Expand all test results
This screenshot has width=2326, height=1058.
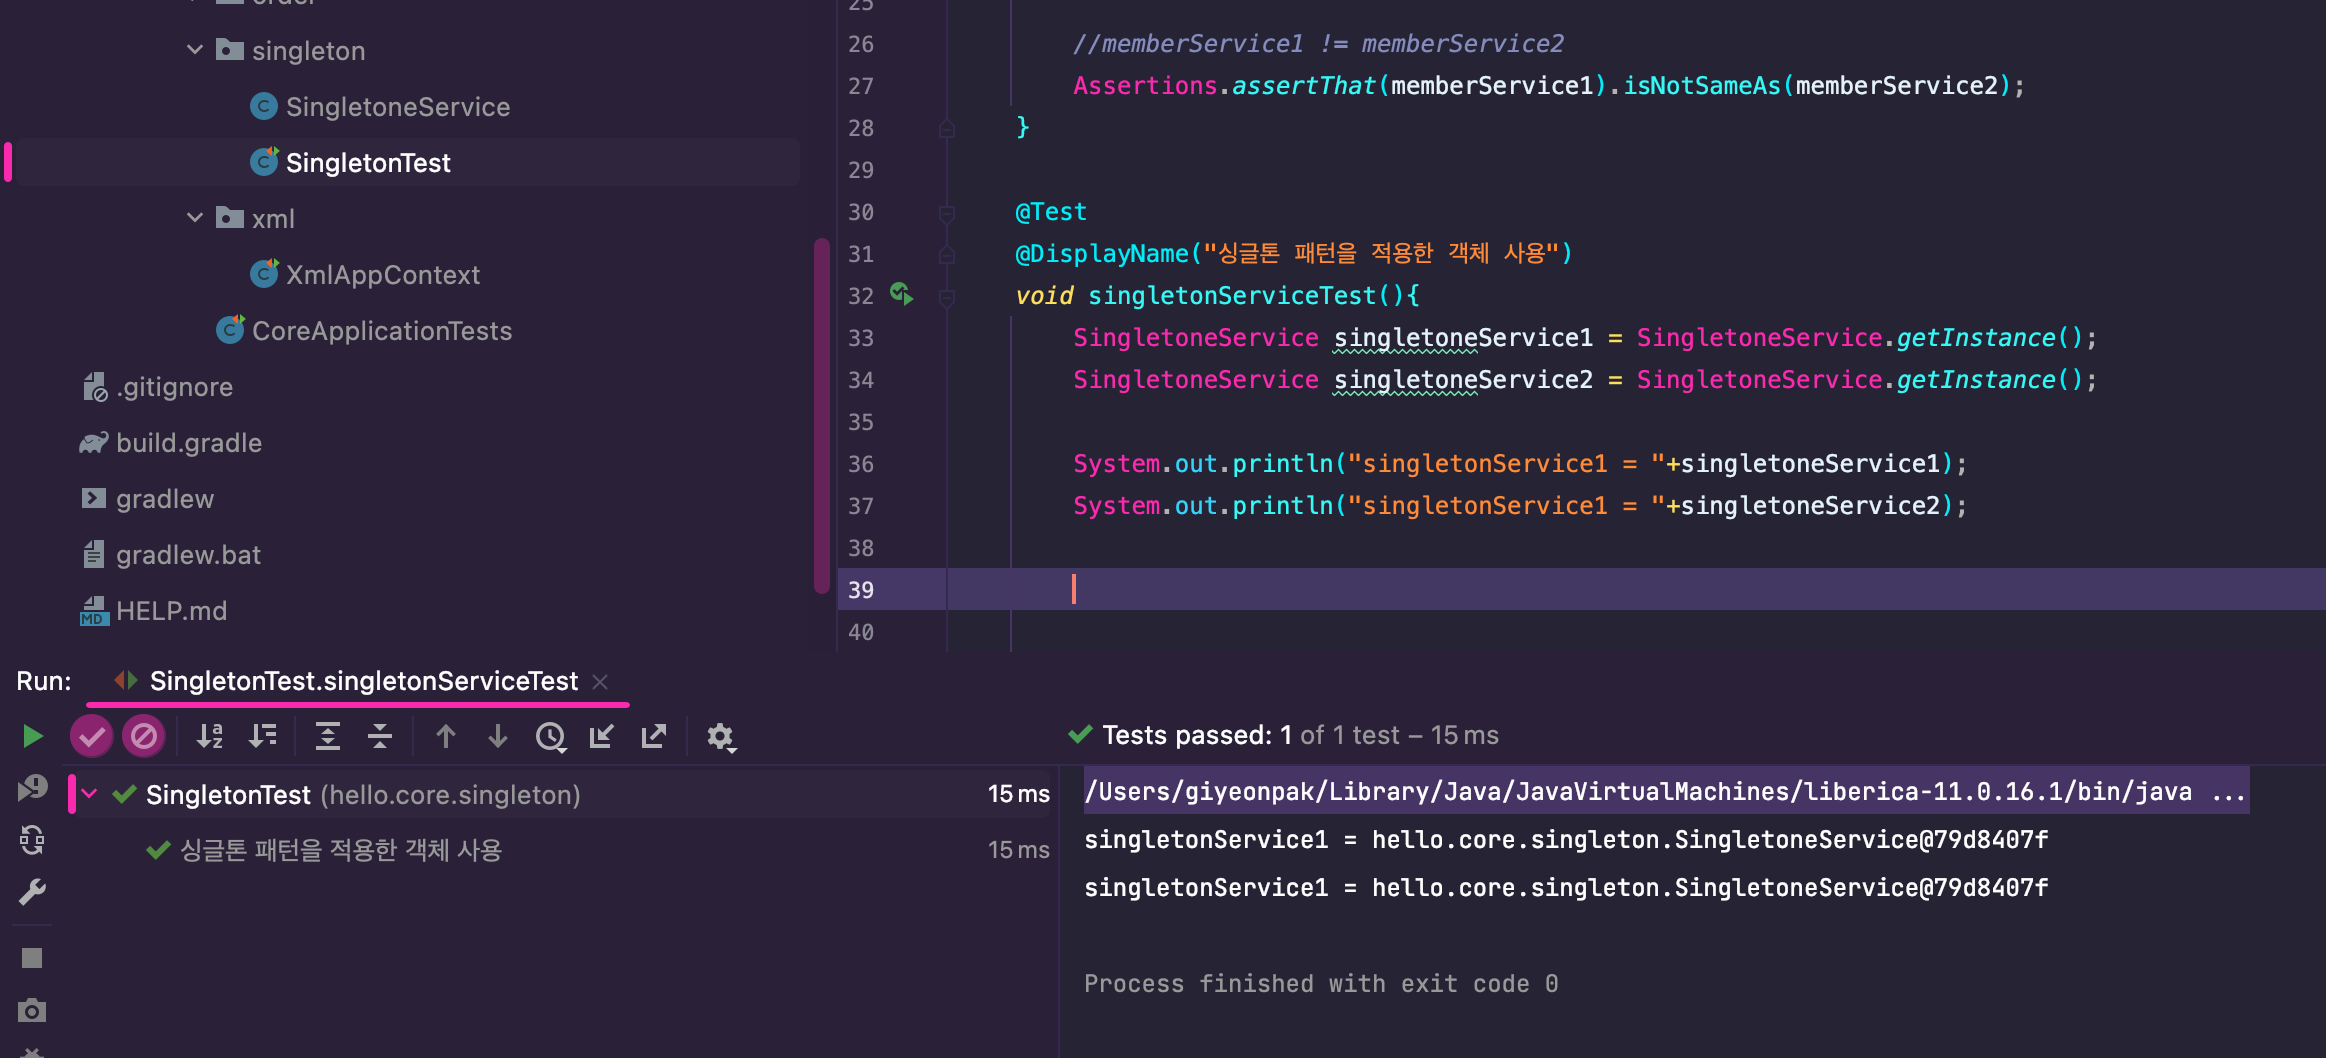(x=328, y=737)
